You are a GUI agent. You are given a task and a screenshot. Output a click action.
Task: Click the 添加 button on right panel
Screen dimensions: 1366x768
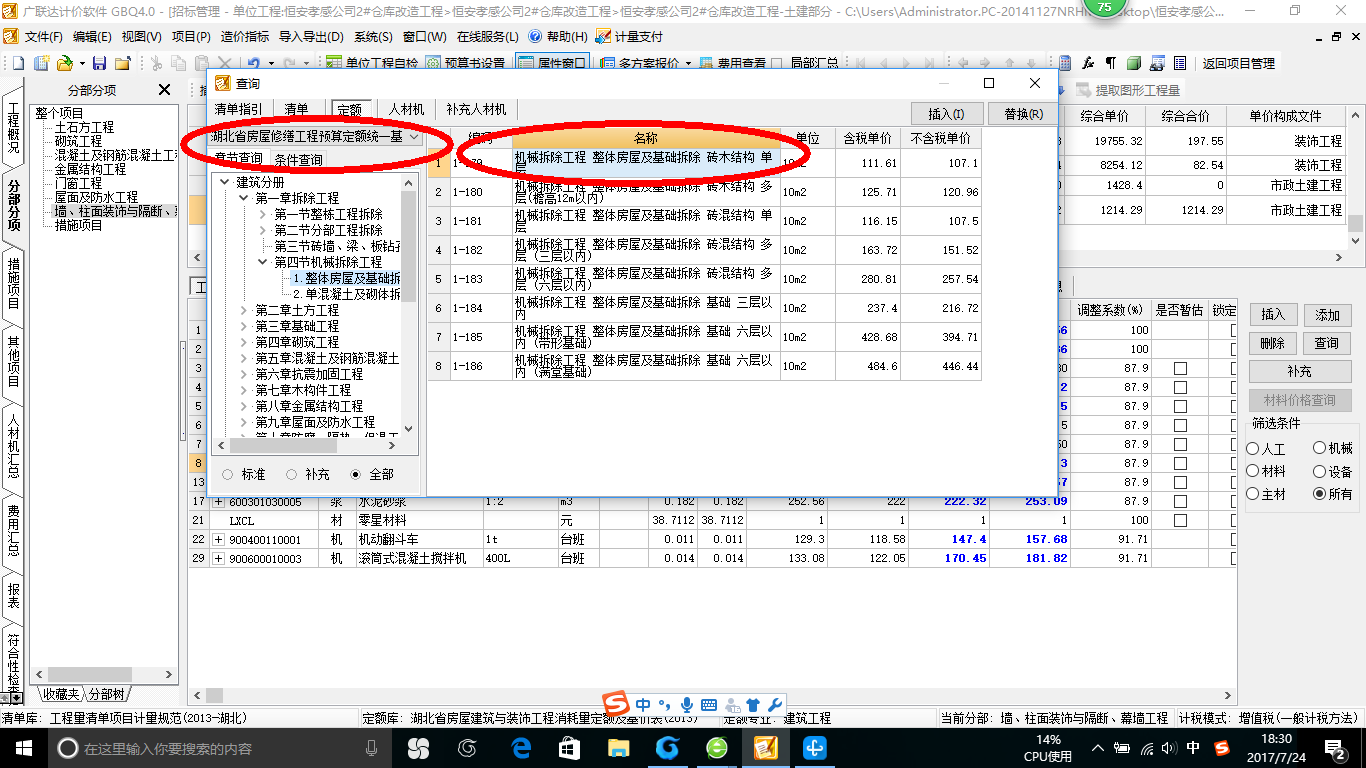click(1327, 315)
